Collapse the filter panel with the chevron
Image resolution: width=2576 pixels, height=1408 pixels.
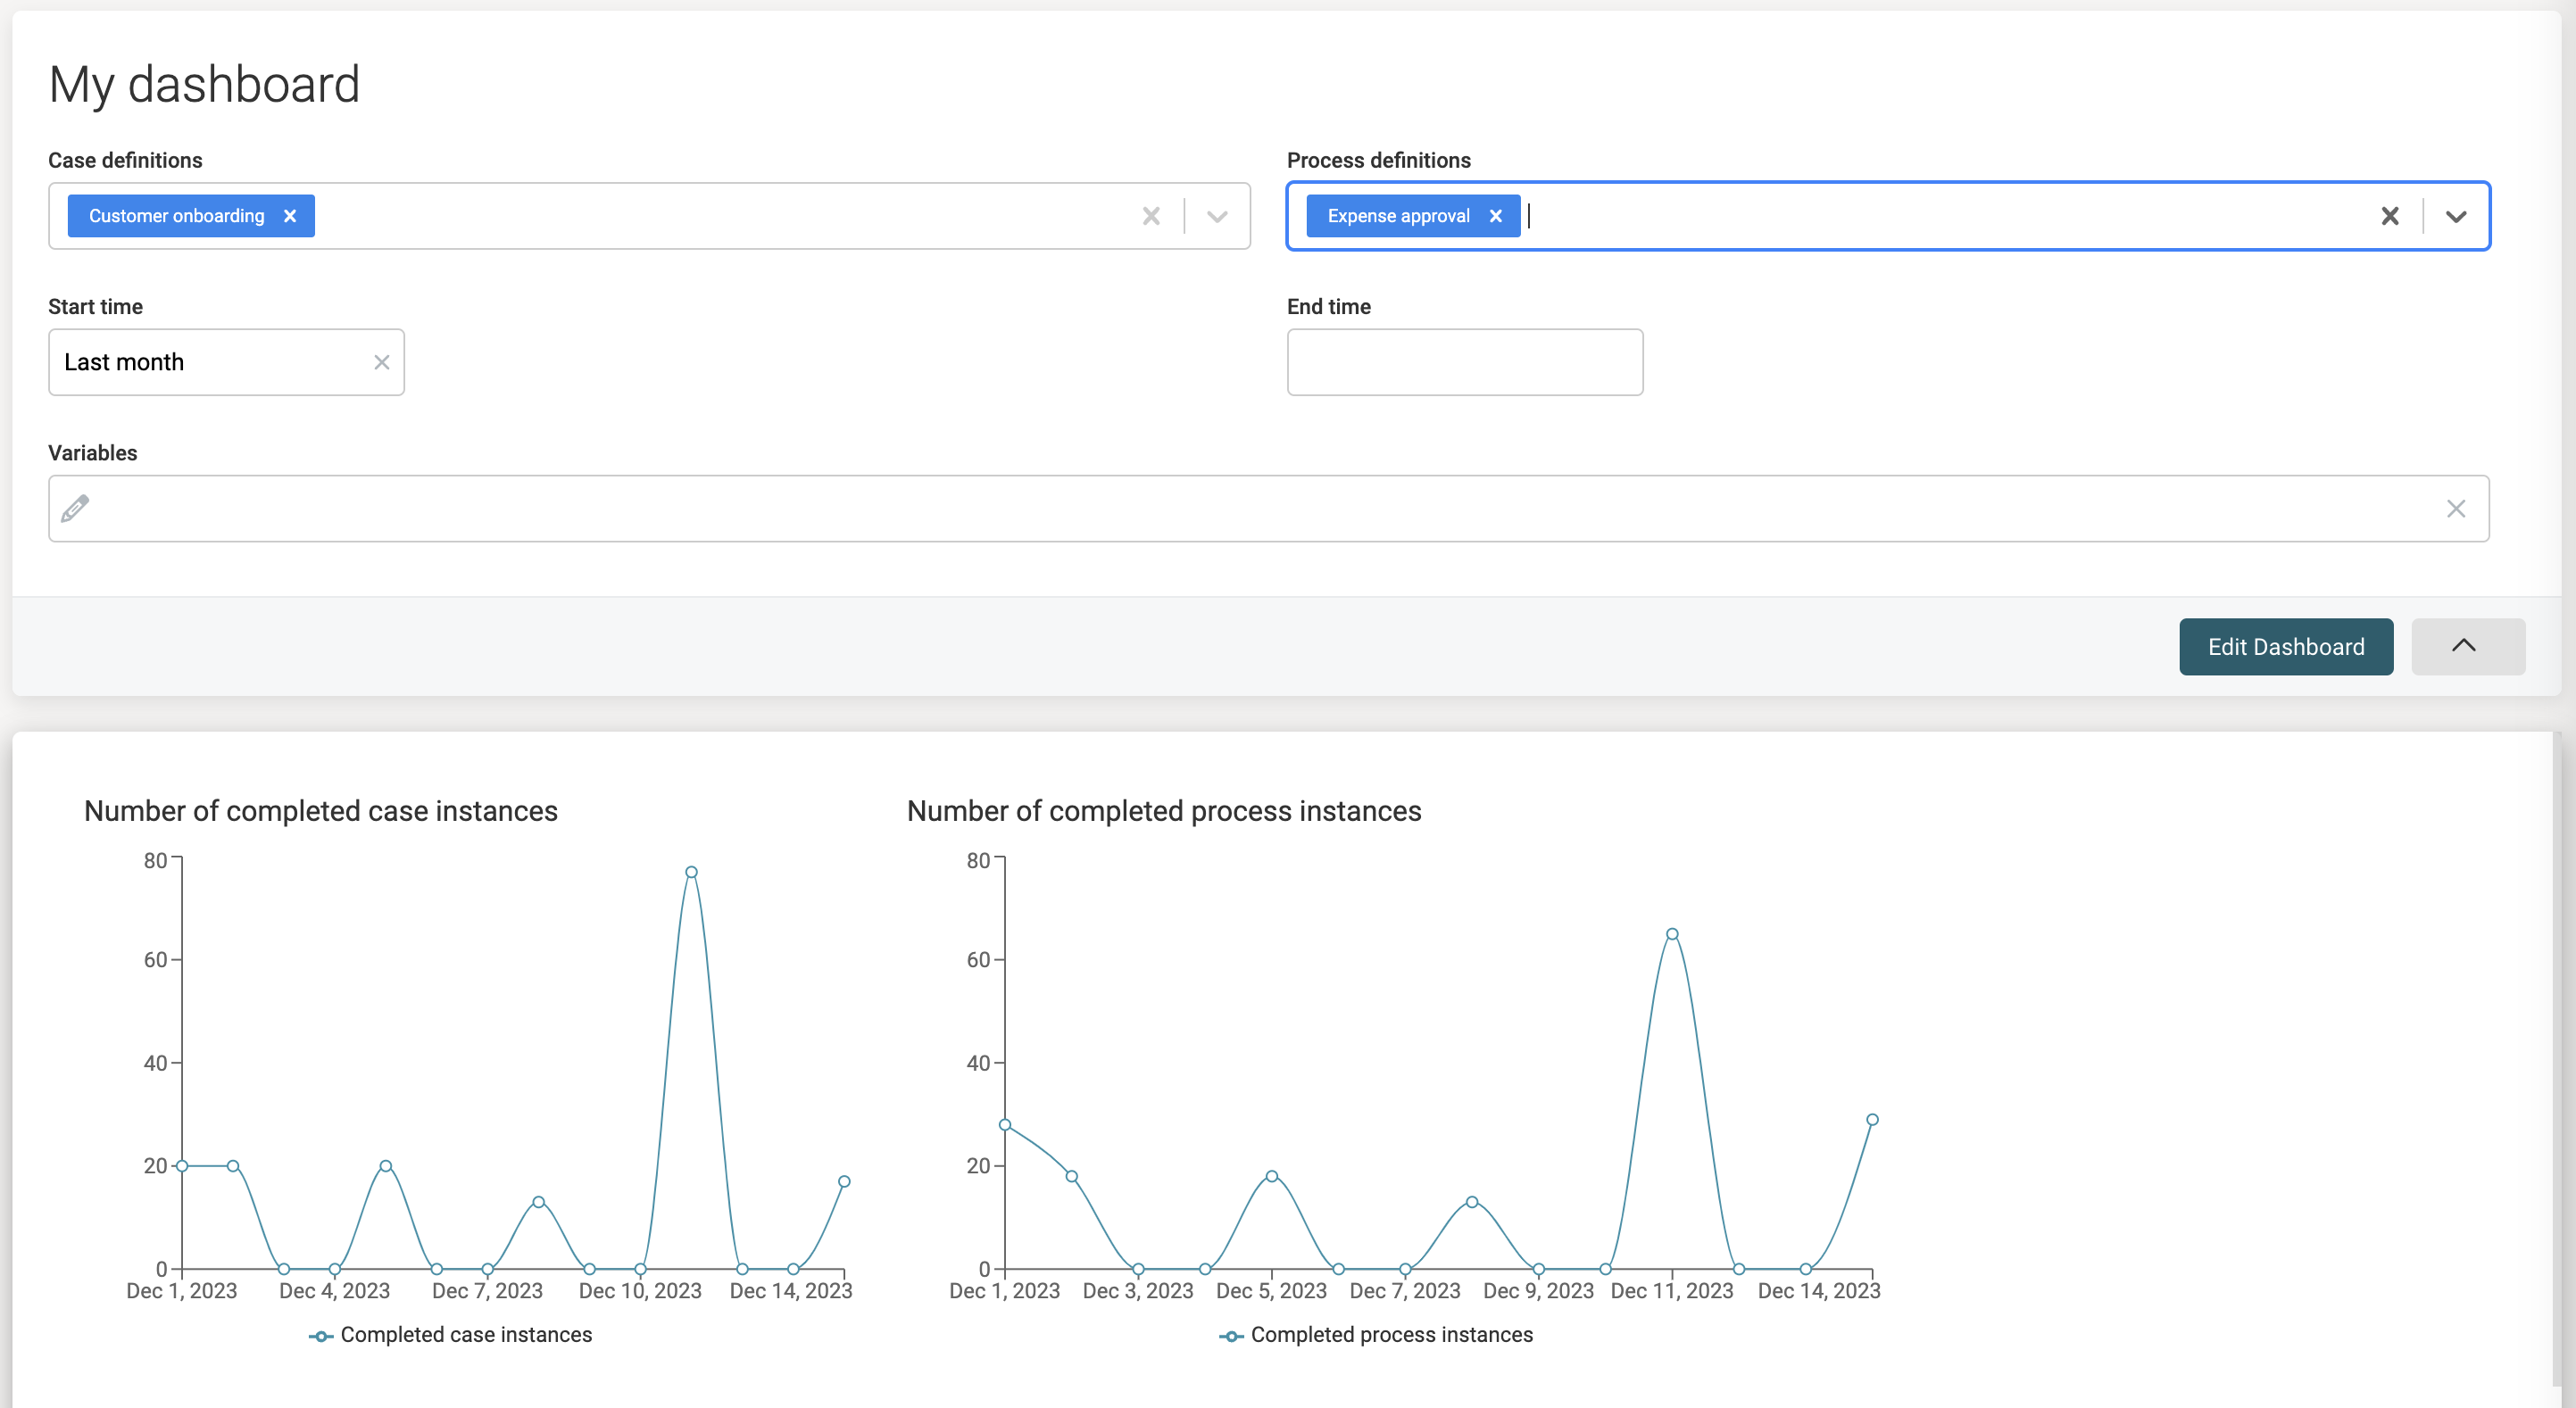[x=2467, y=646]
